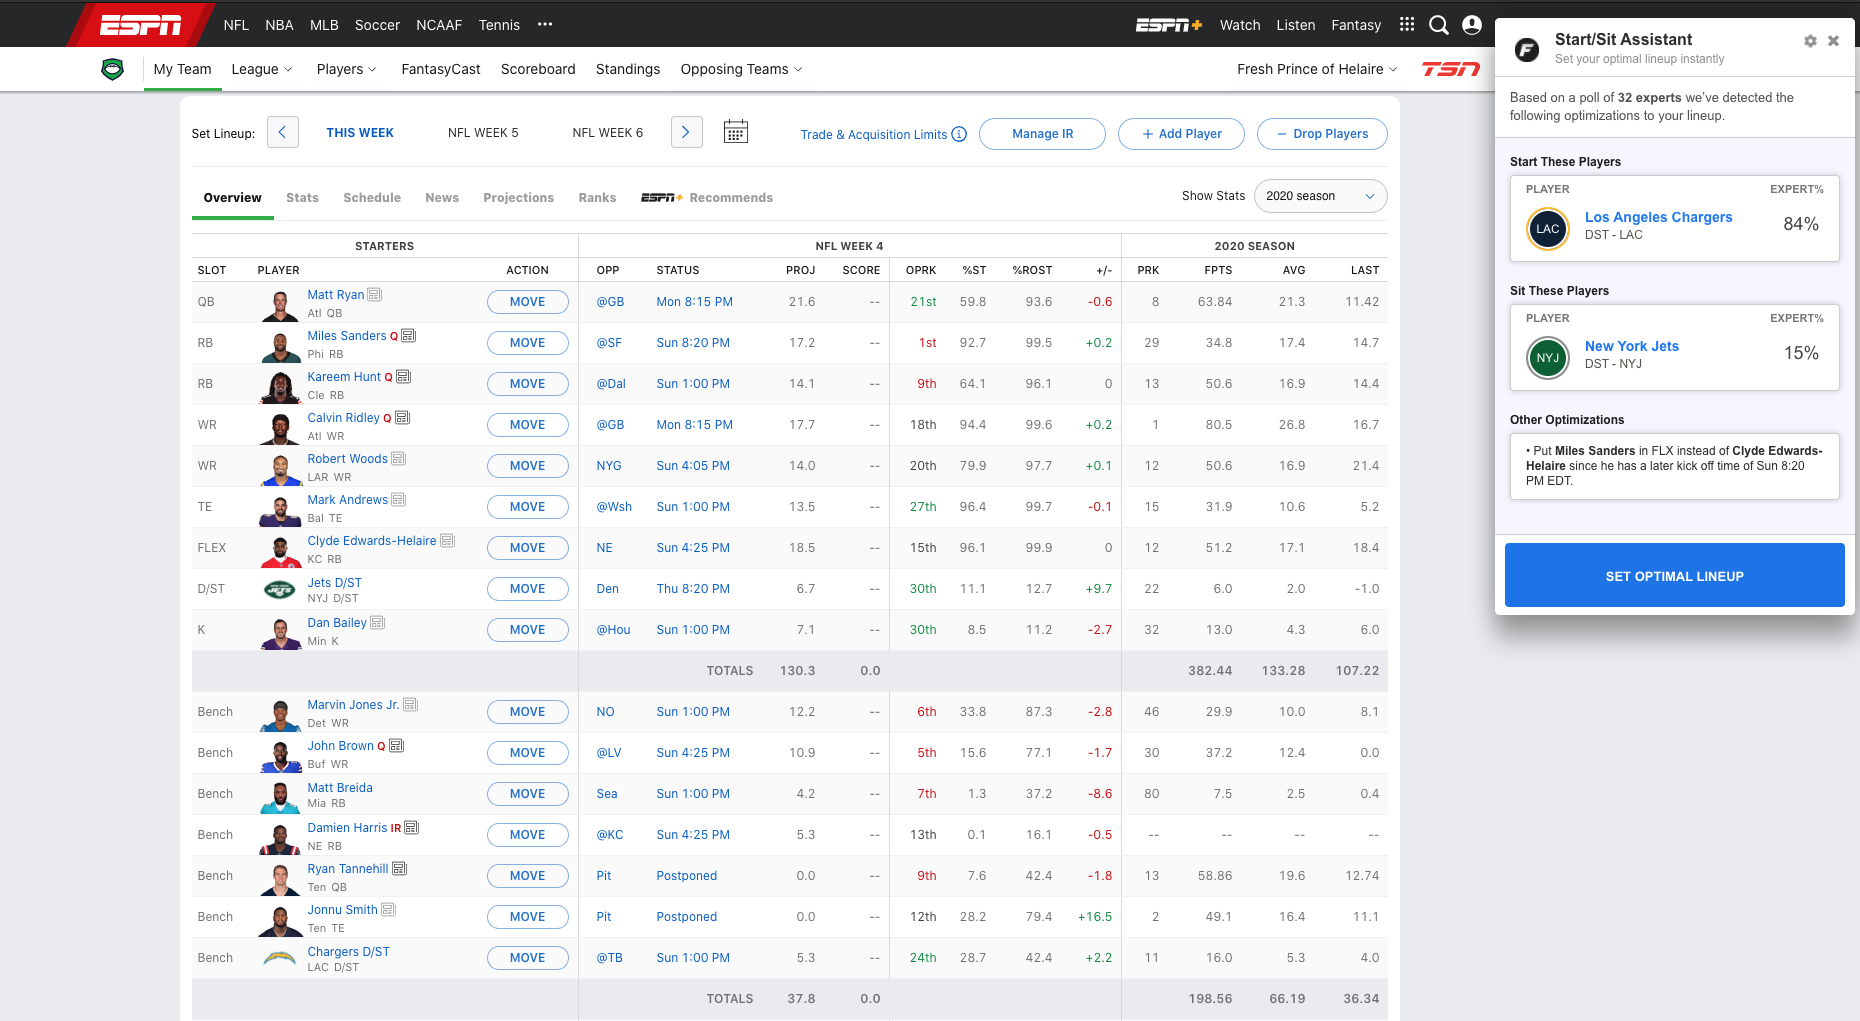Viewport: 1860px width, 1021px height.
Task: Click the Drop Players button
Action: pyautogui.click(x=1322, y=134)
